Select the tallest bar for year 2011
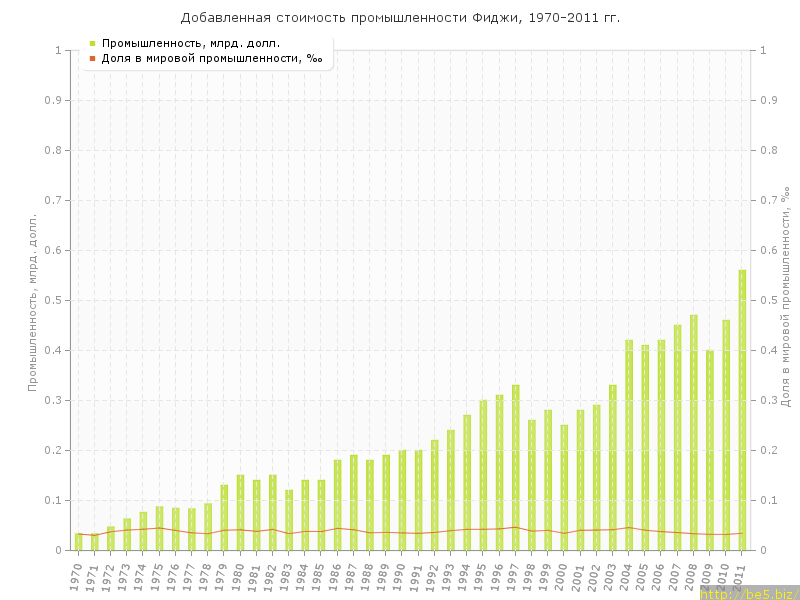The image size is (800, 600). 742,410
